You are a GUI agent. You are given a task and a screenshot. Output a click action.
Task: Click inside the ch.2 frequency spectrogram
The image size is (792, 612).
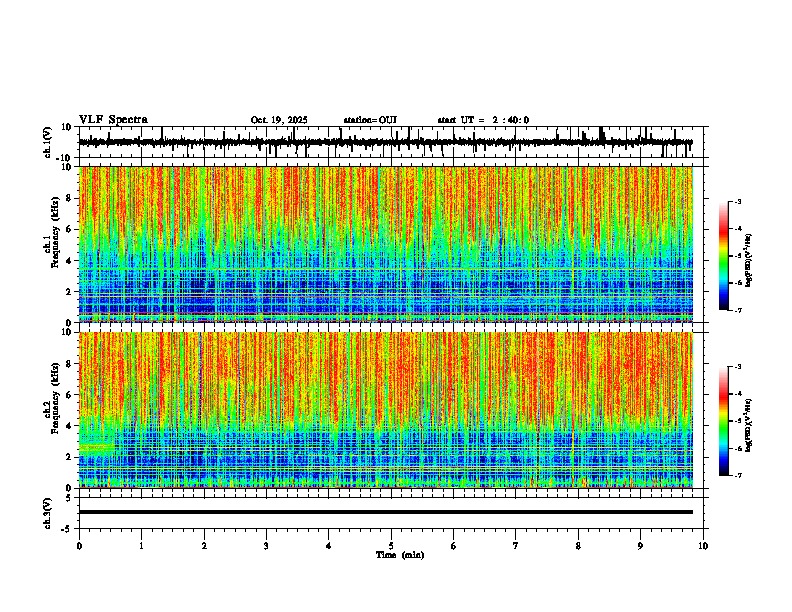click(385, 410)
